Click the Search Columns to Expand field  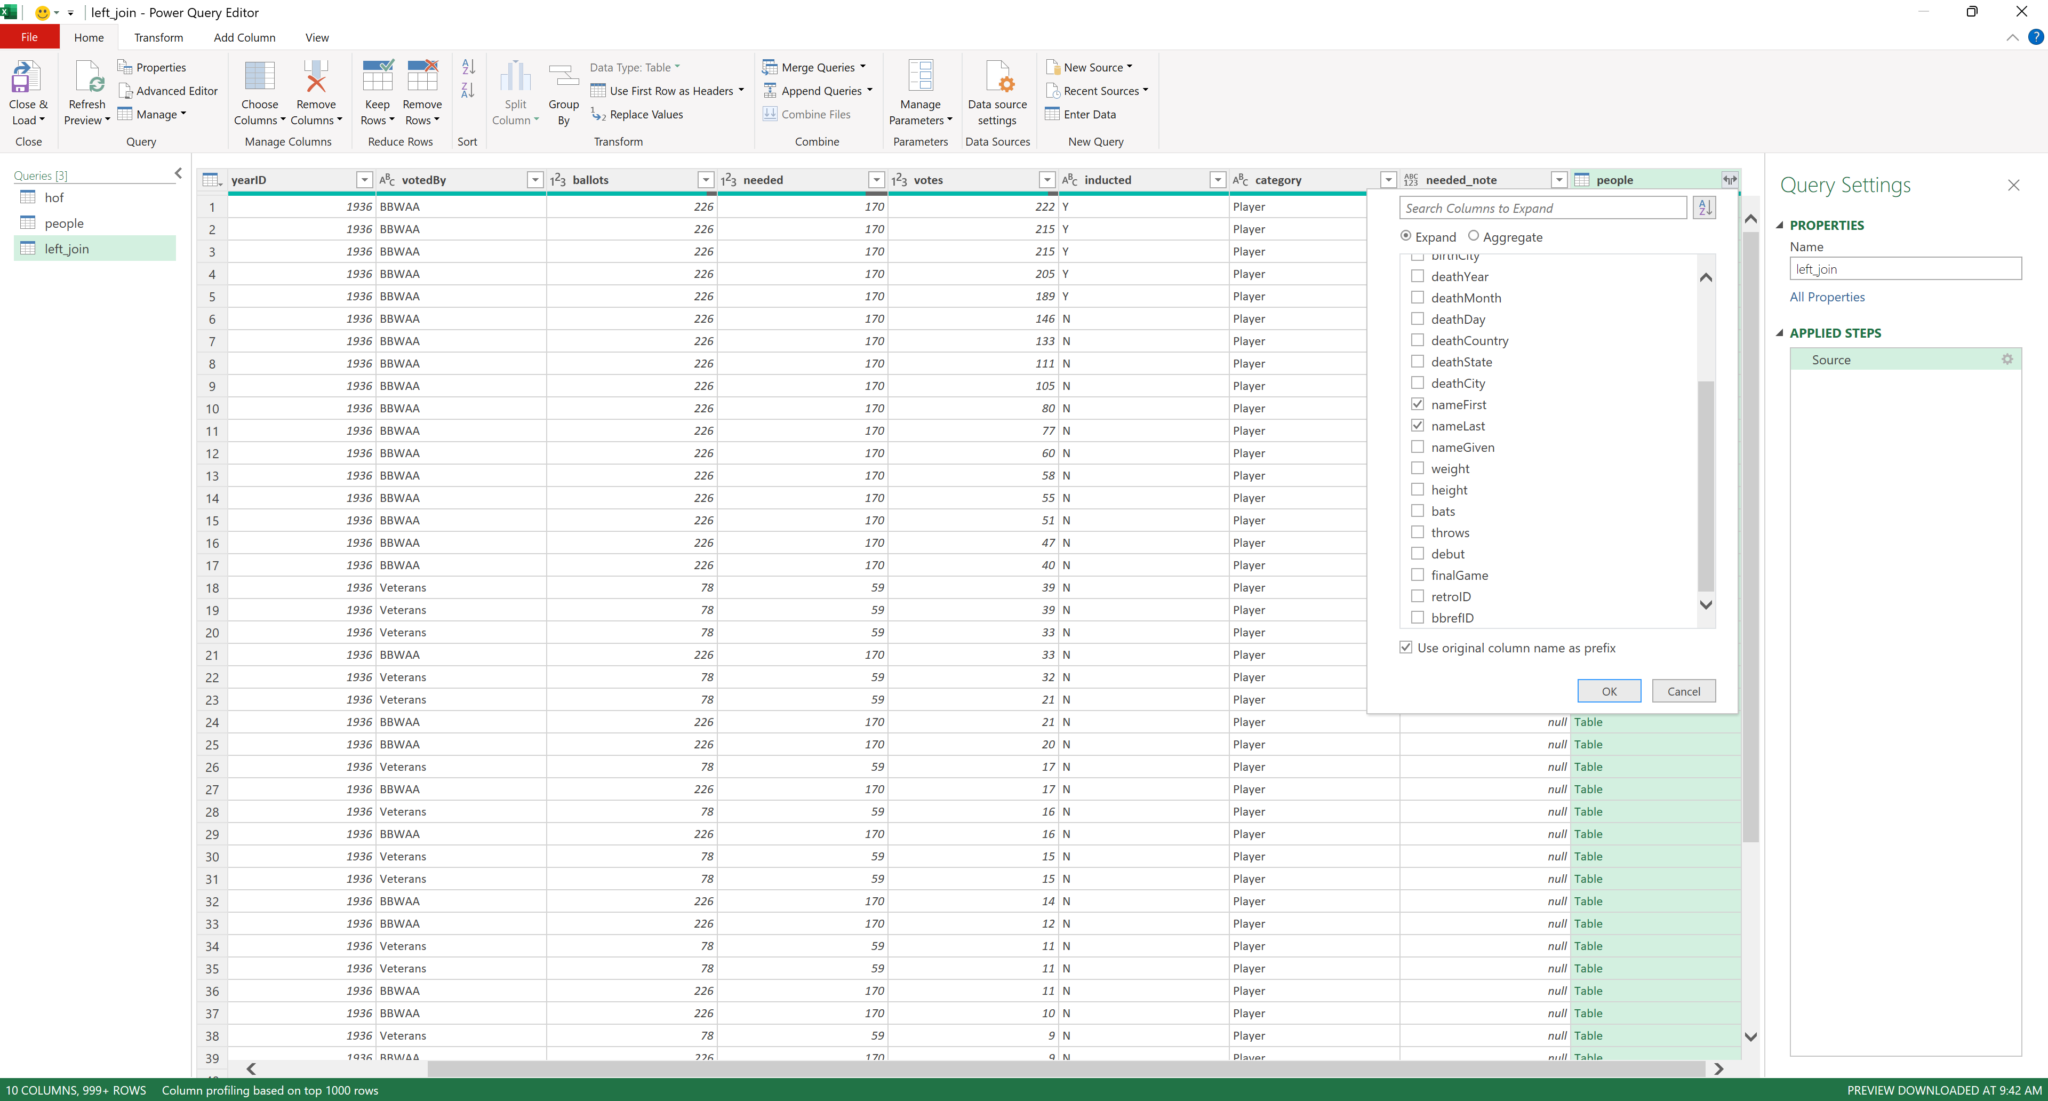coord(1541,207)
